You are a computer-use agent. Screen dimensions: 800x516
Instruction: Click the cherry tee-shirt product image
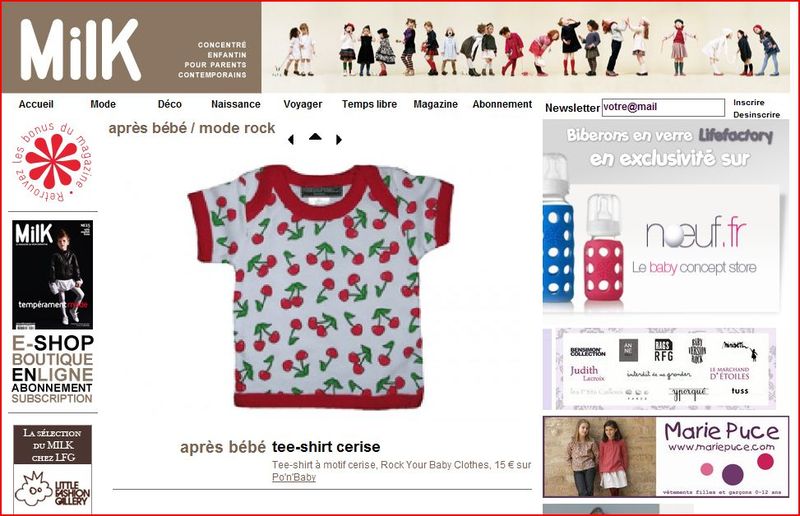pos(320,286)
